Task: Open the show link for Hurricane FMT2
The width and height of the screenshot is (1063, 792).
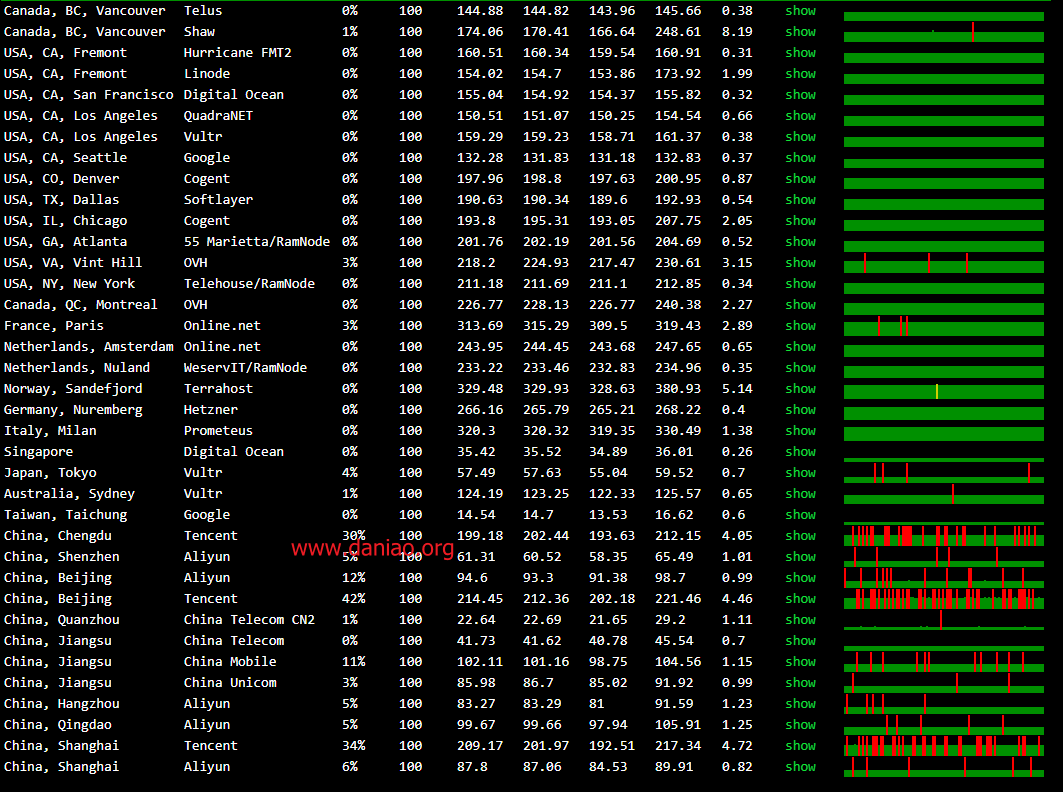Action: point(800,53)
